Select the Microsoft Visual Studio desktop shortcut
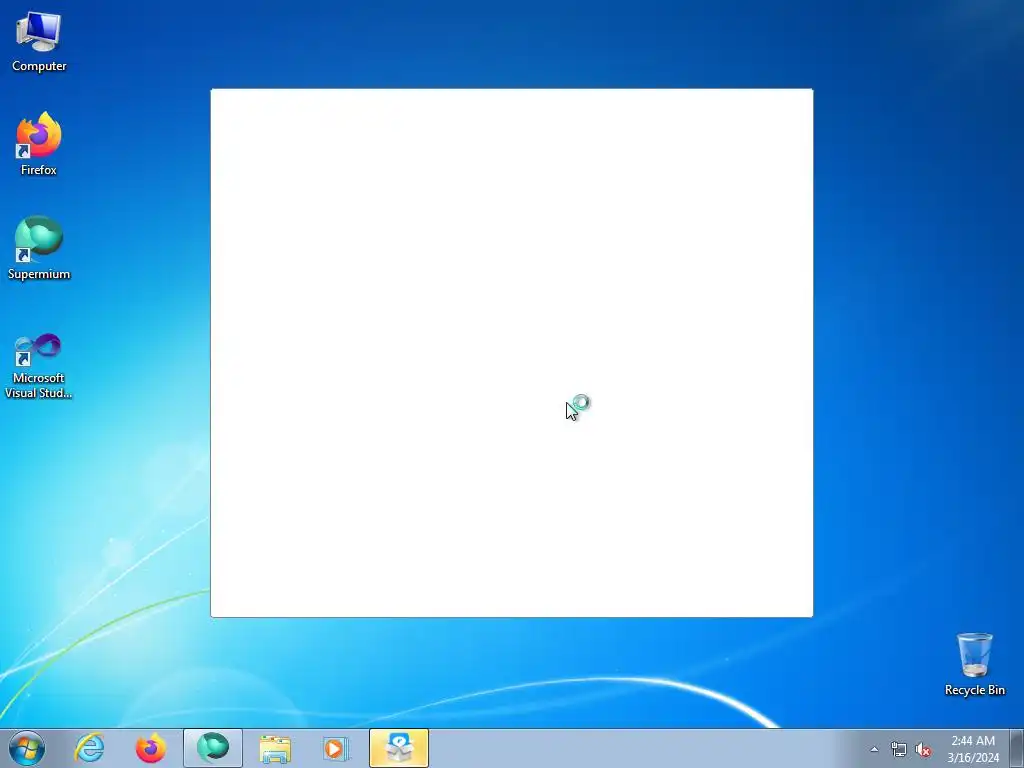This screenshot has width=1024, height=768. point(39,366)
